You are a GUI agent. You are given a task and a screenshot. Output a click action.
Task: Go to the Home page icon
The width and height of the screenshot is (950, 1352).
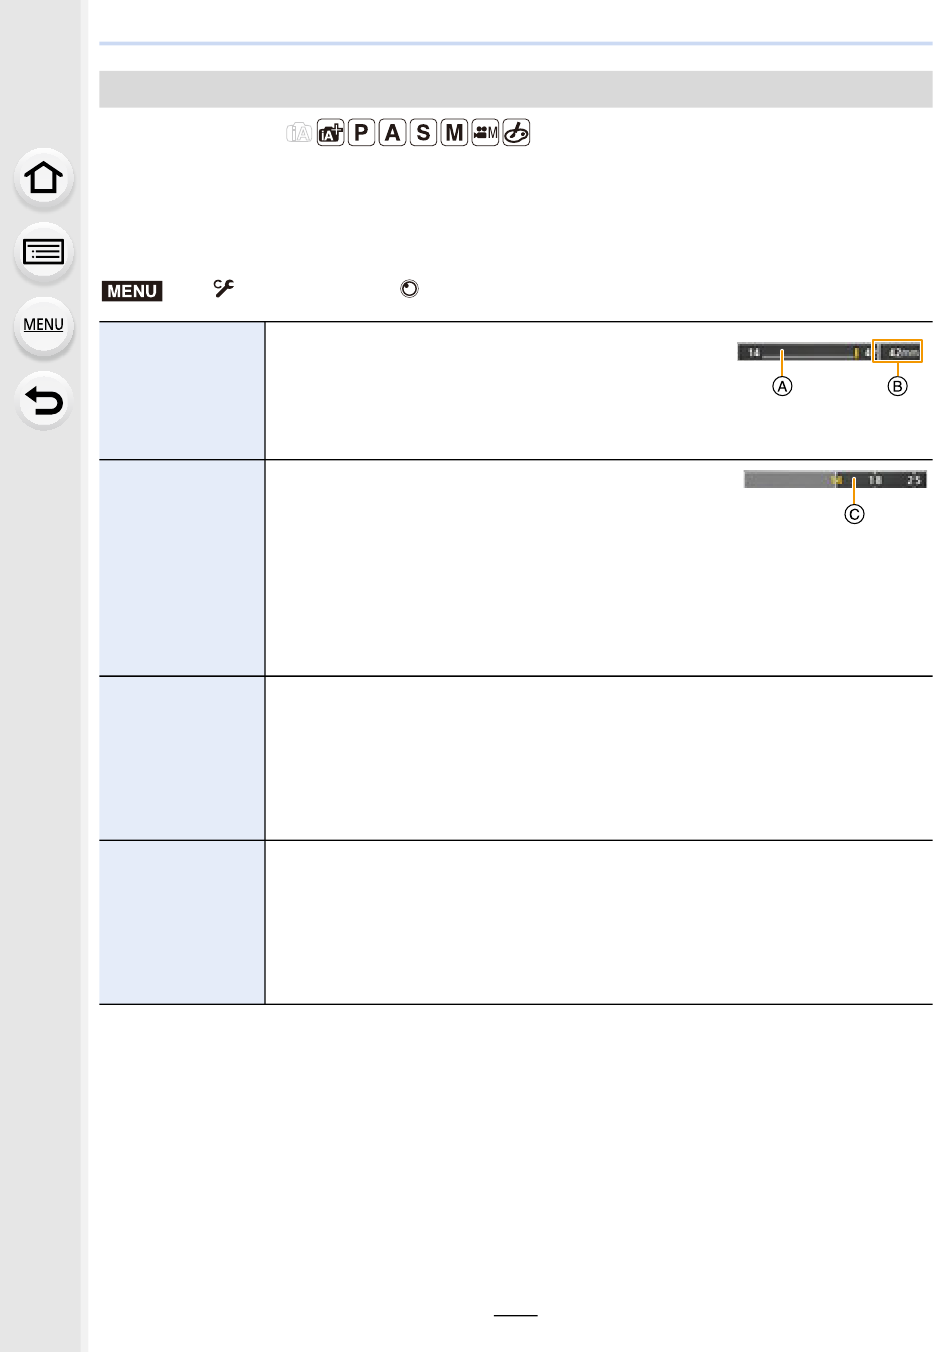point(43,179)
